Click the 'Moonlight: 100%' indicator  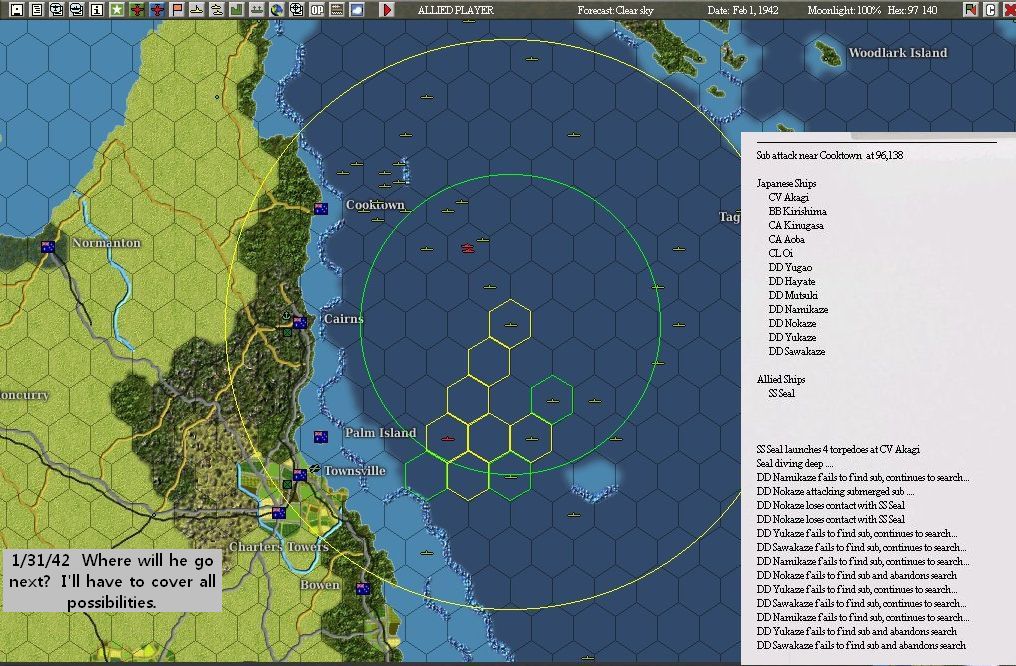pos(844,10)
